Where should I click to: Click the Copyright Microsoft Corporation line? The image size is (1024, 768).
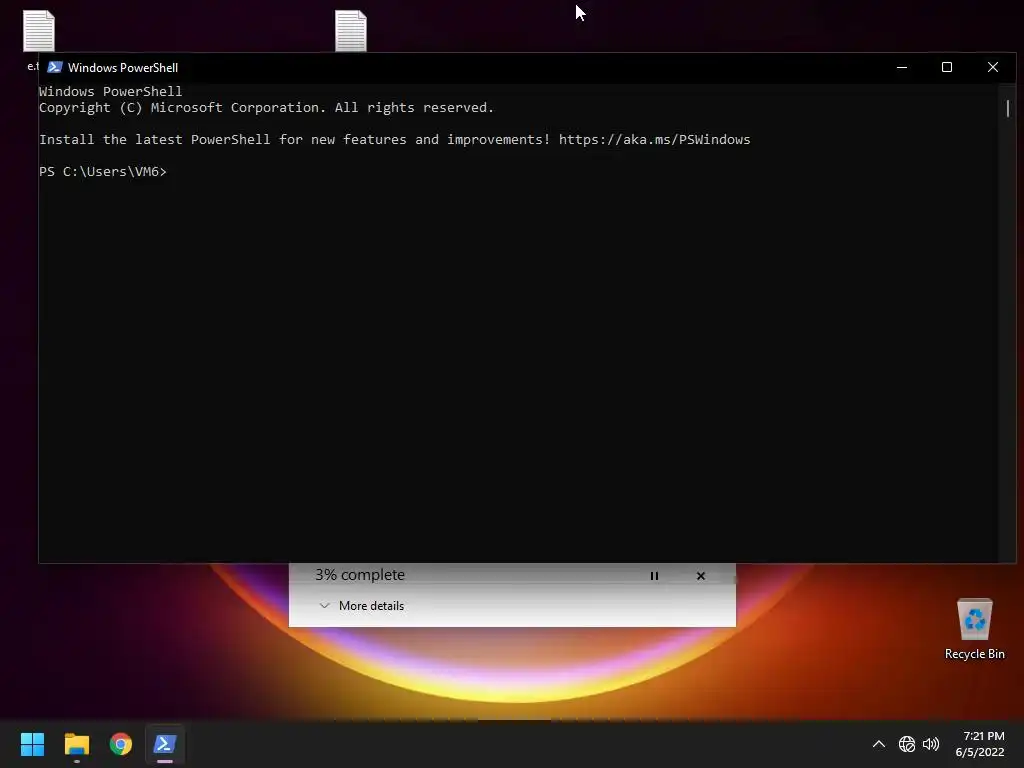coord(266,108)
